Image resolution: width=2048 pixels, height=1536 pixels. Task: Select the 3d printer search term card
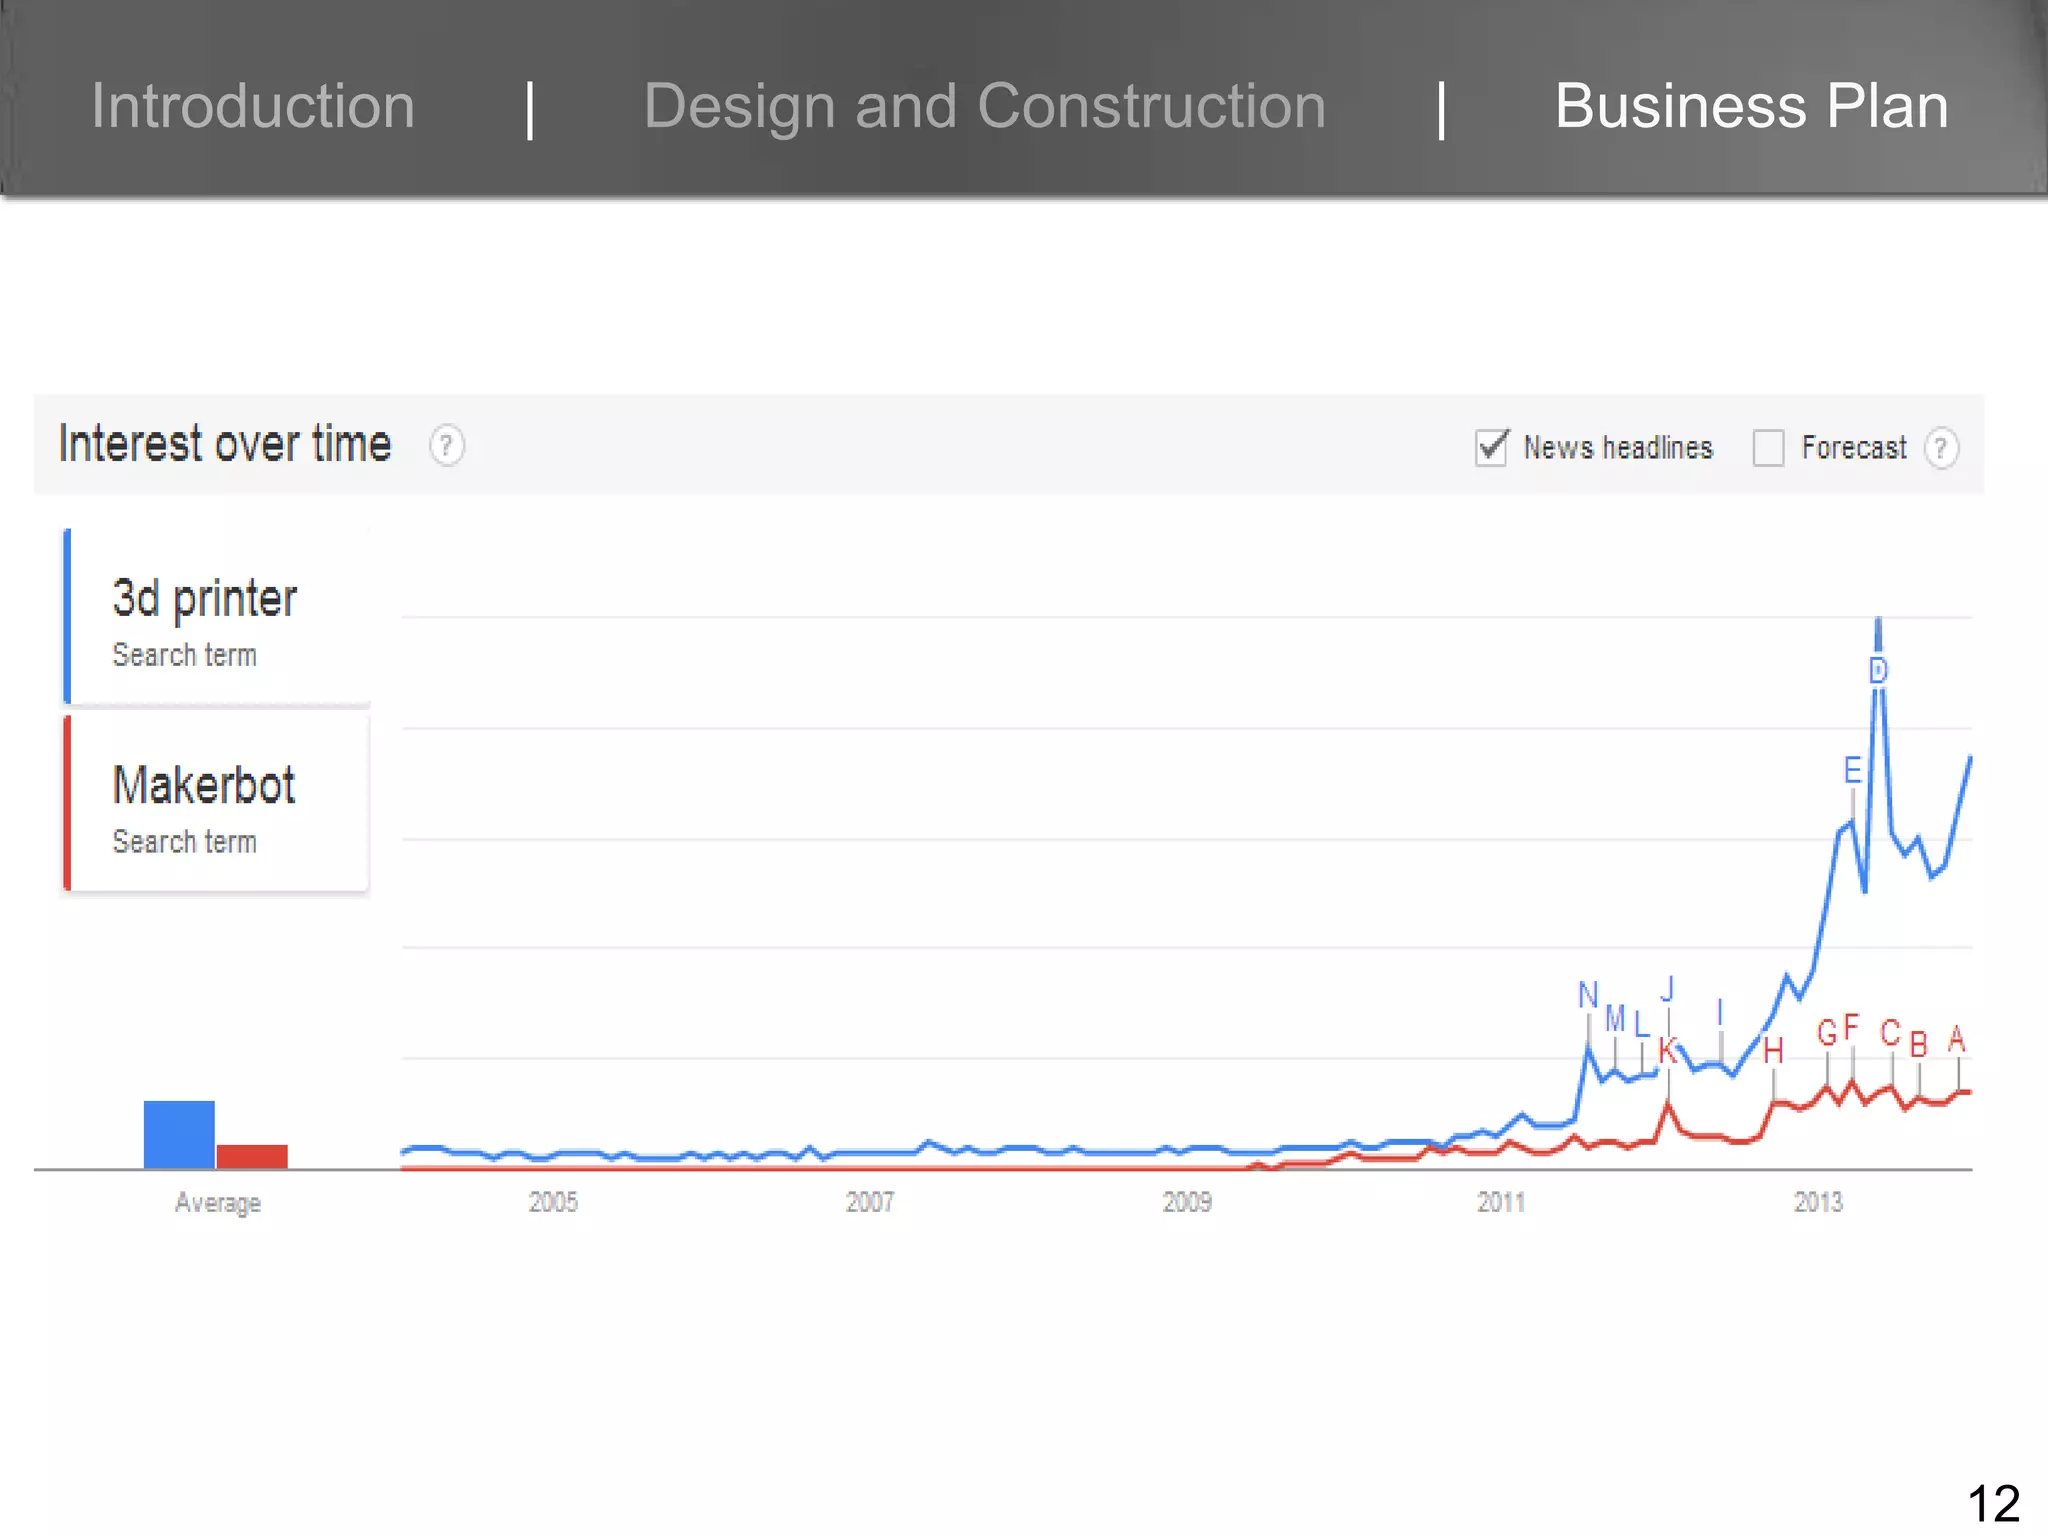(217, 617)
